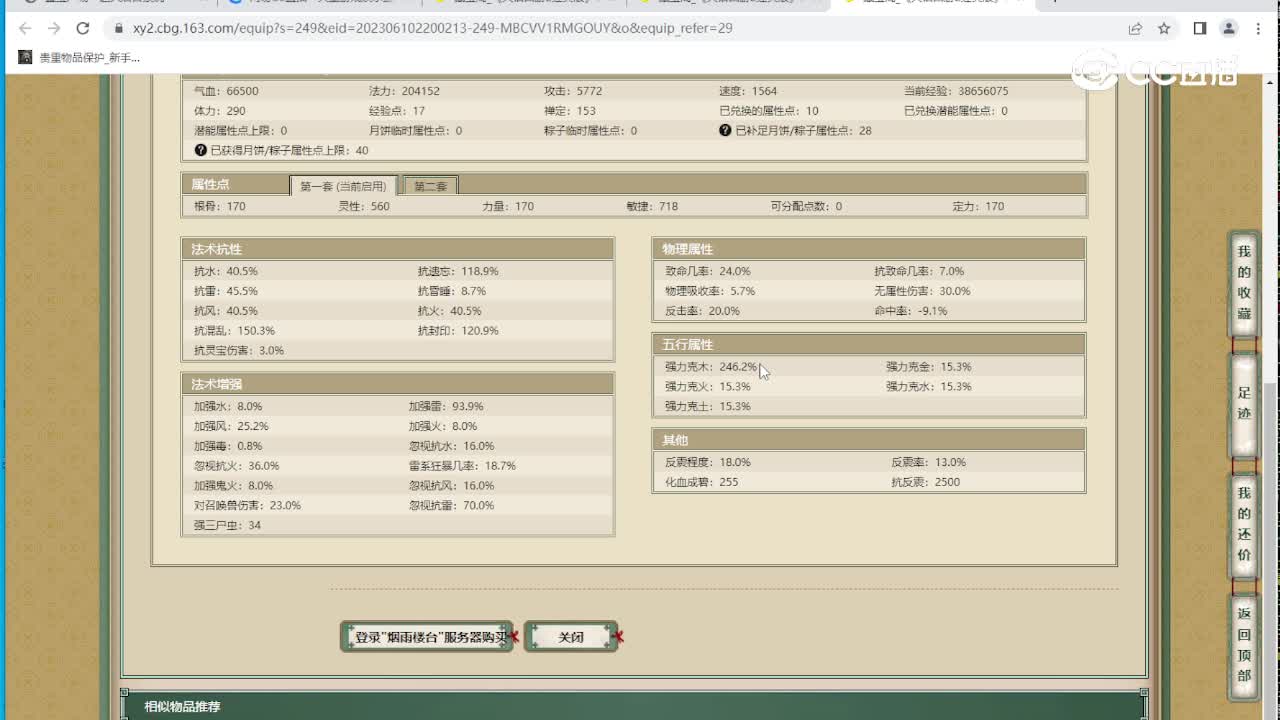Click the 致命几率: 24.0% entry
Screen dimensions: 1280x720
[708, 271]
